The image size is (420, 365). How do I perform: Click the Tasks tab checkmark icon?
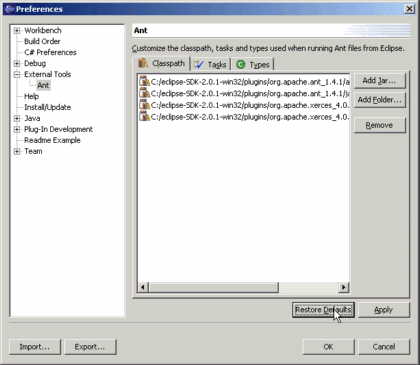click(199, 64)
